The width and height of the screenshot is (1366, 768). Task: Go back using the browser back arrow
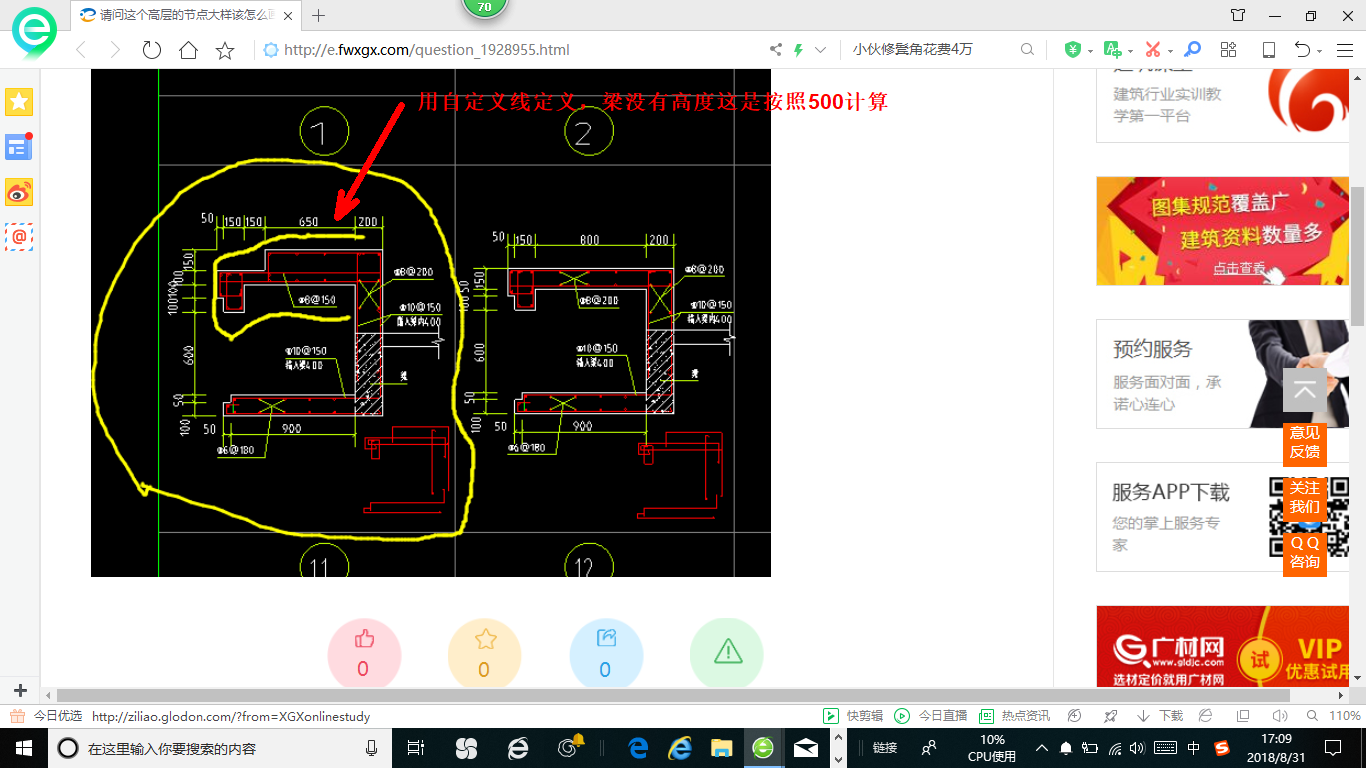click(81, 50)
